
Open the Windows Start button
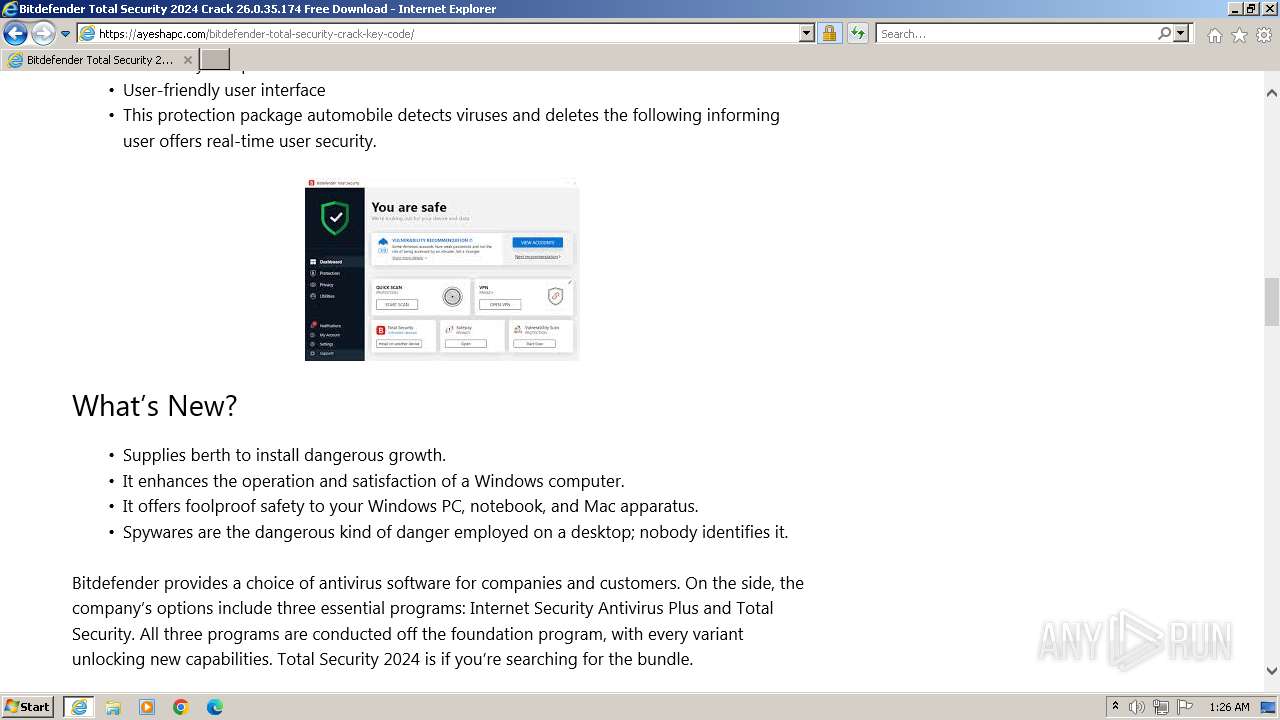28,707
